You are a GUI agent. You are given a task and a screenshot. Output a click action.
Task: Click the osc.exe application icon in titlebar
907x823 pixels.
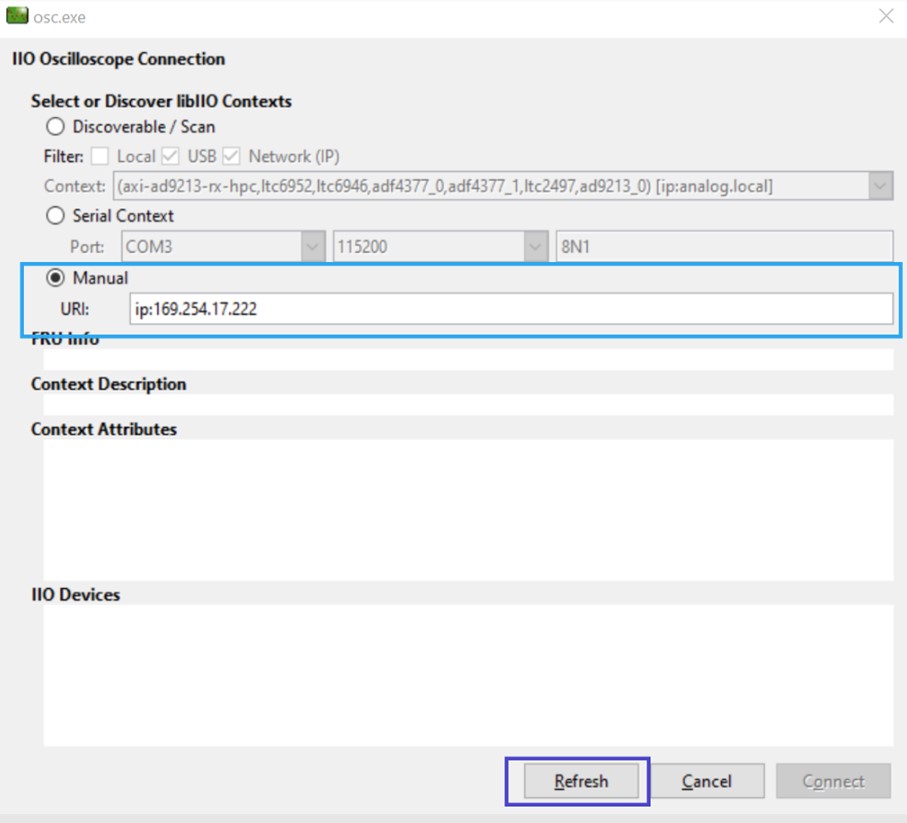(14, 16)
